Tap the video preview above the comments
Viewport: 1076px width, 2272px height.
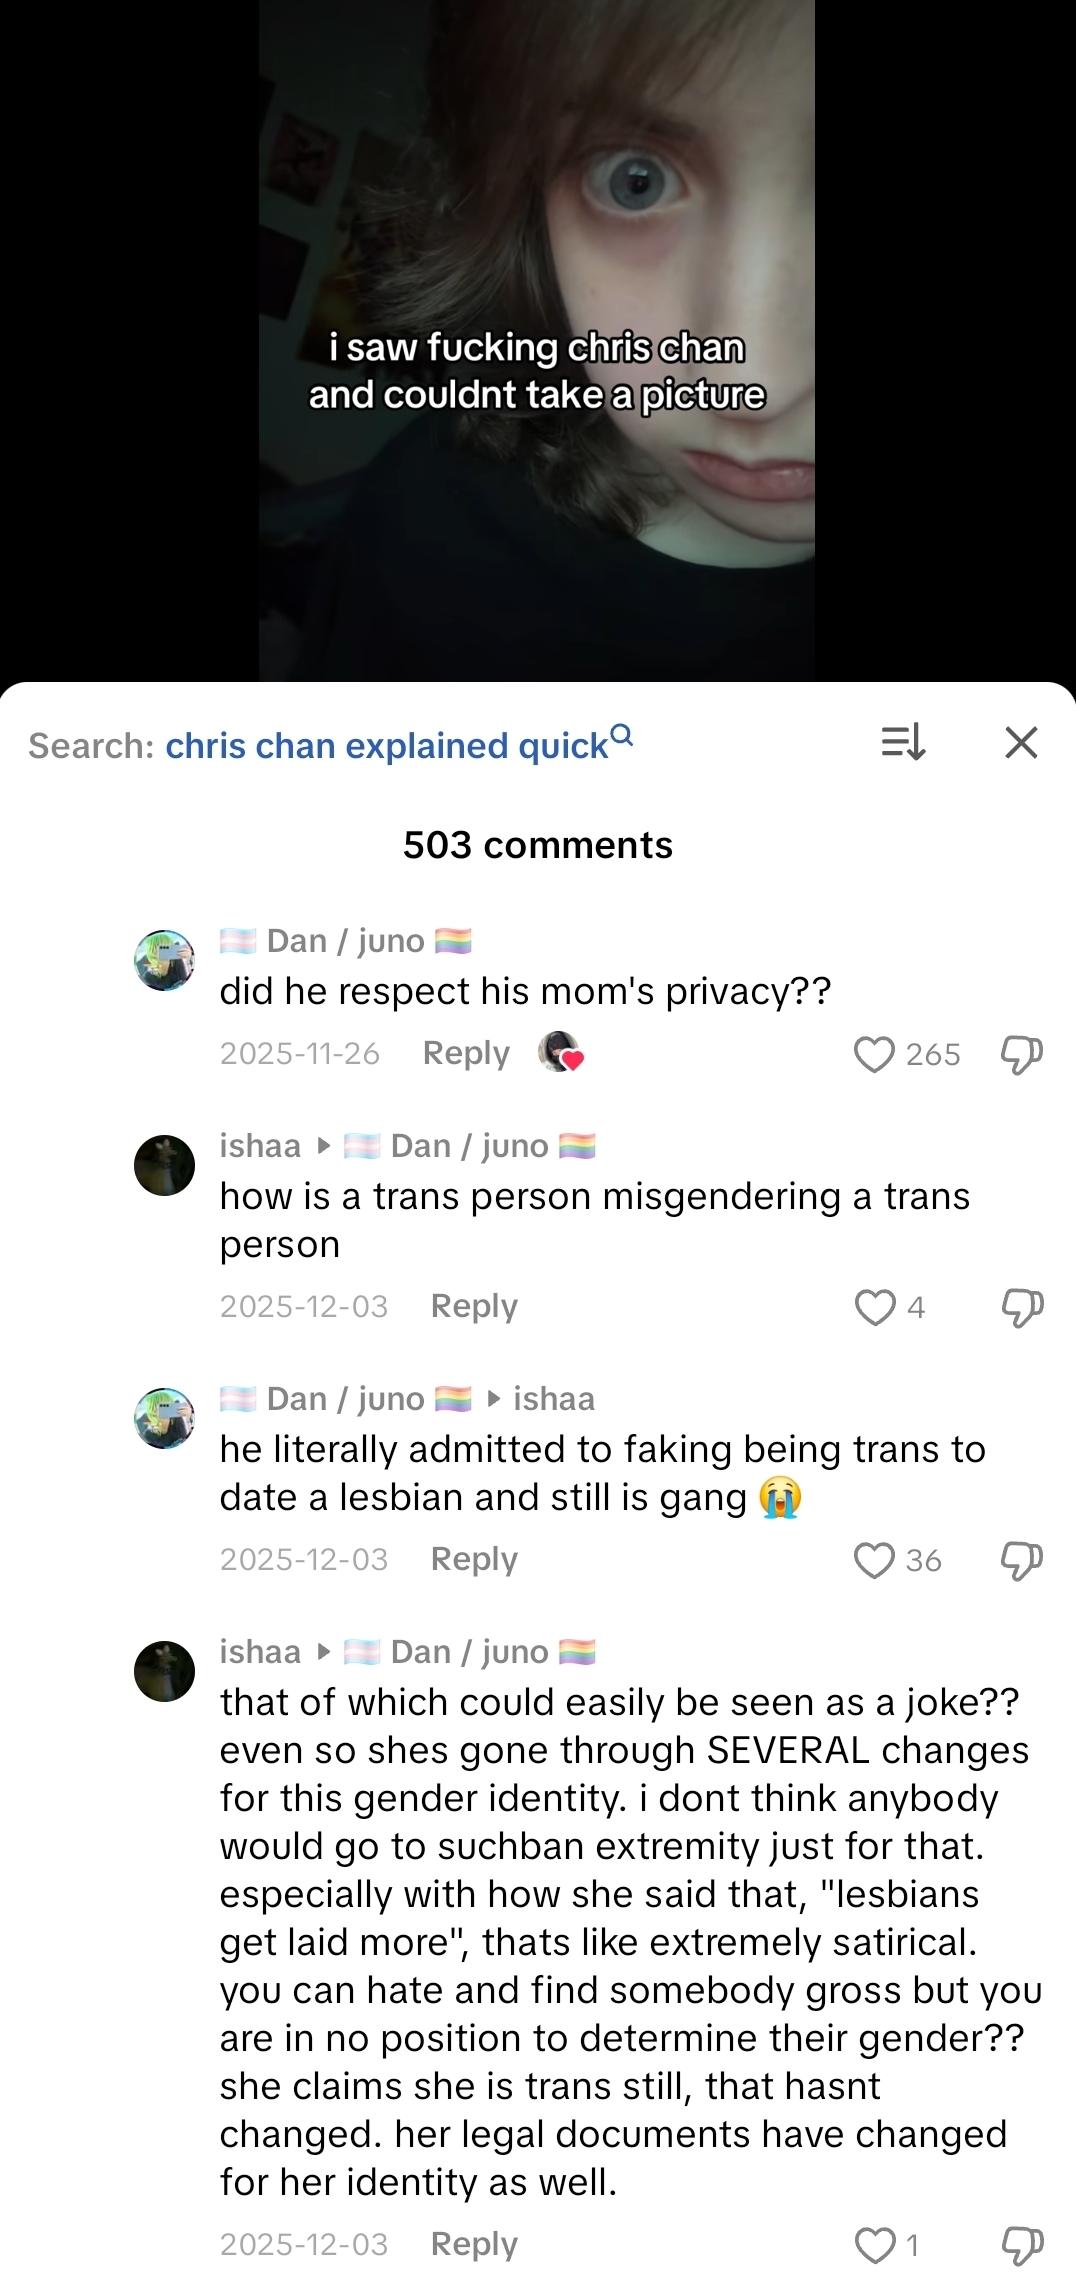pyautogui.click(x=537, y=340)
